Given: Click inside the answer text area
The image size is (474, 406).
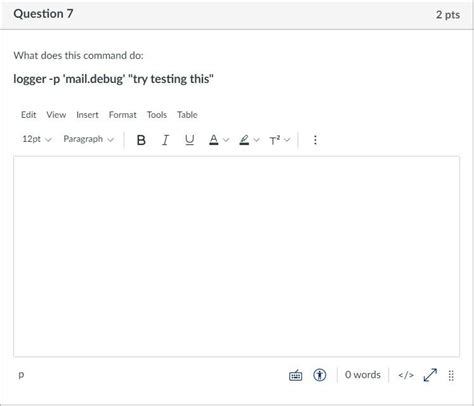Looking at the screenshot, I should click(237, 257).
